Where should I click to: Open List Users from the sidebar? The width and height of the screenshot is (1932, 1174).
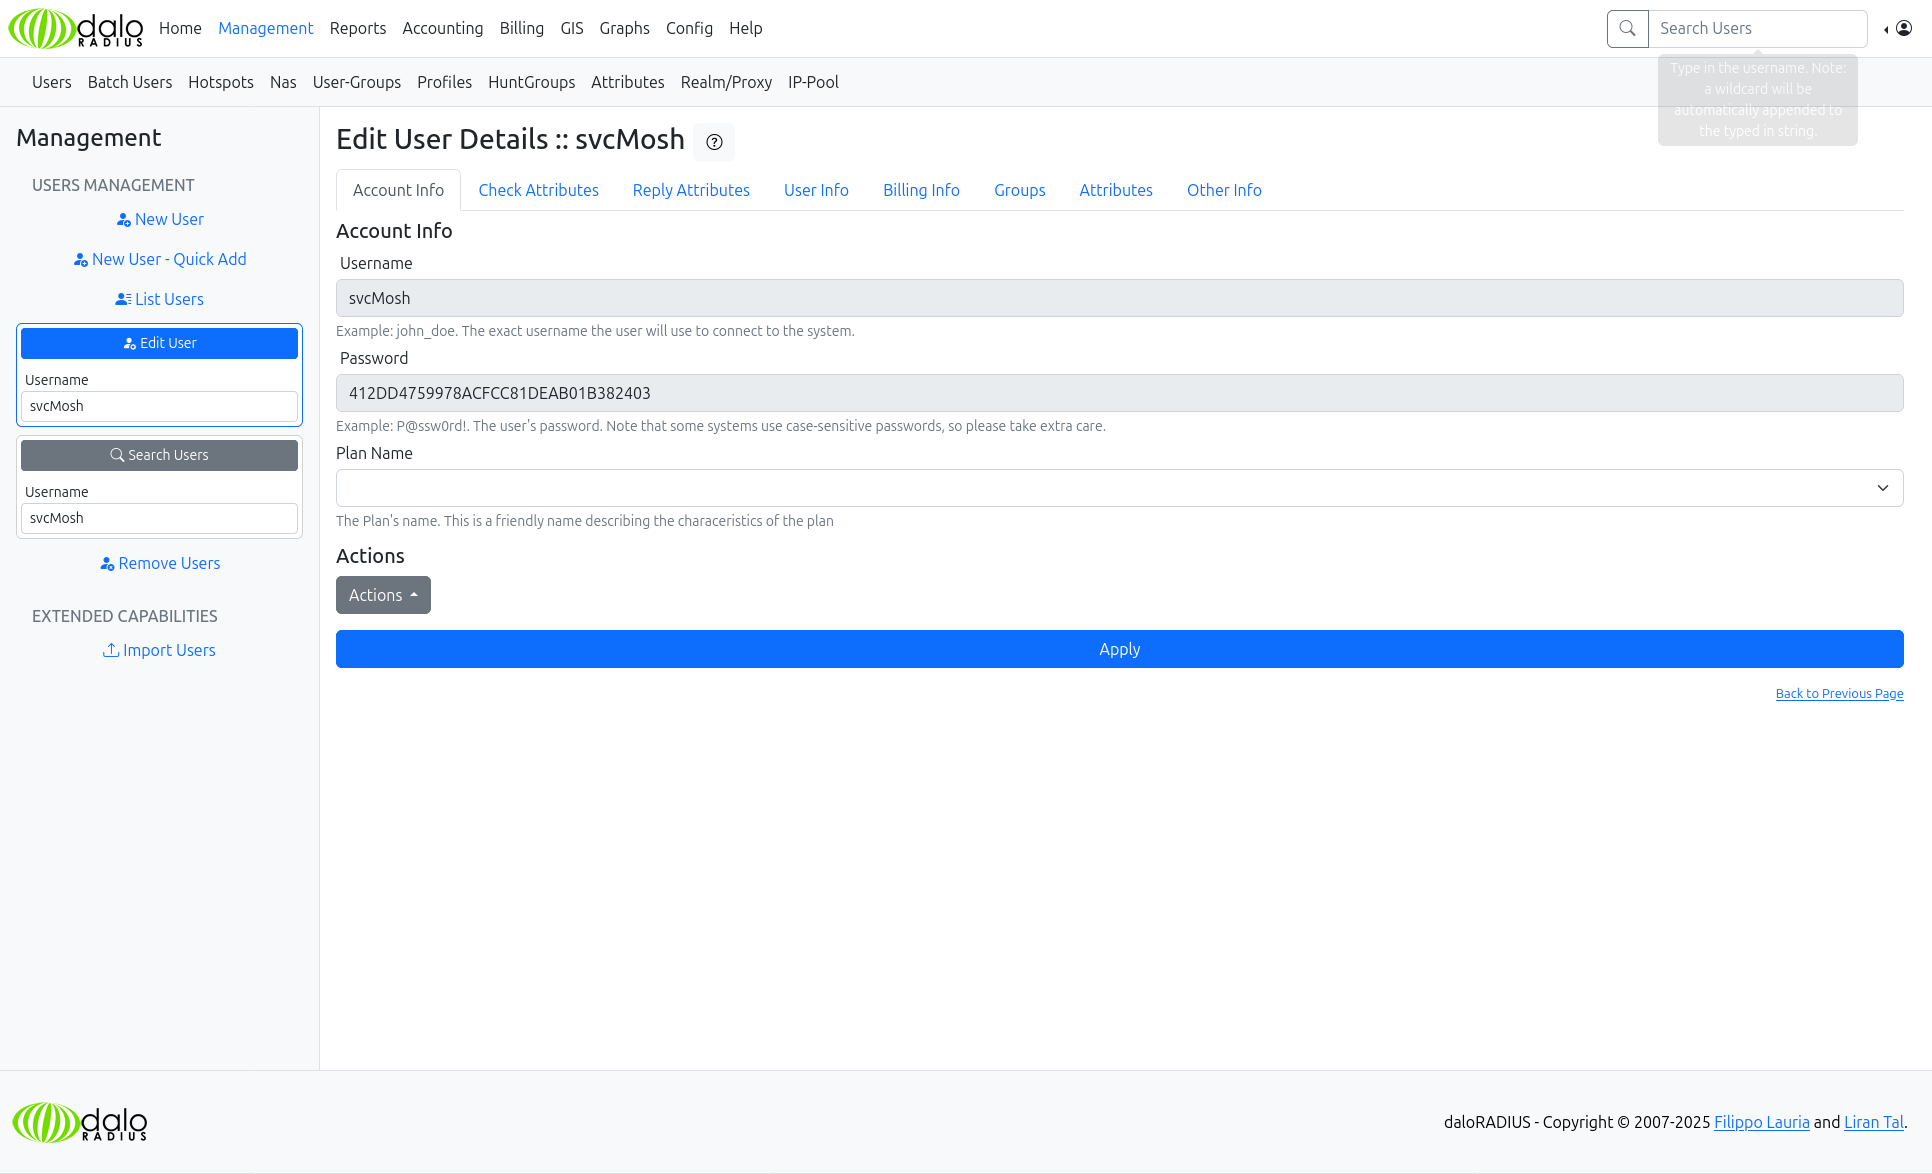pos(160,299)
